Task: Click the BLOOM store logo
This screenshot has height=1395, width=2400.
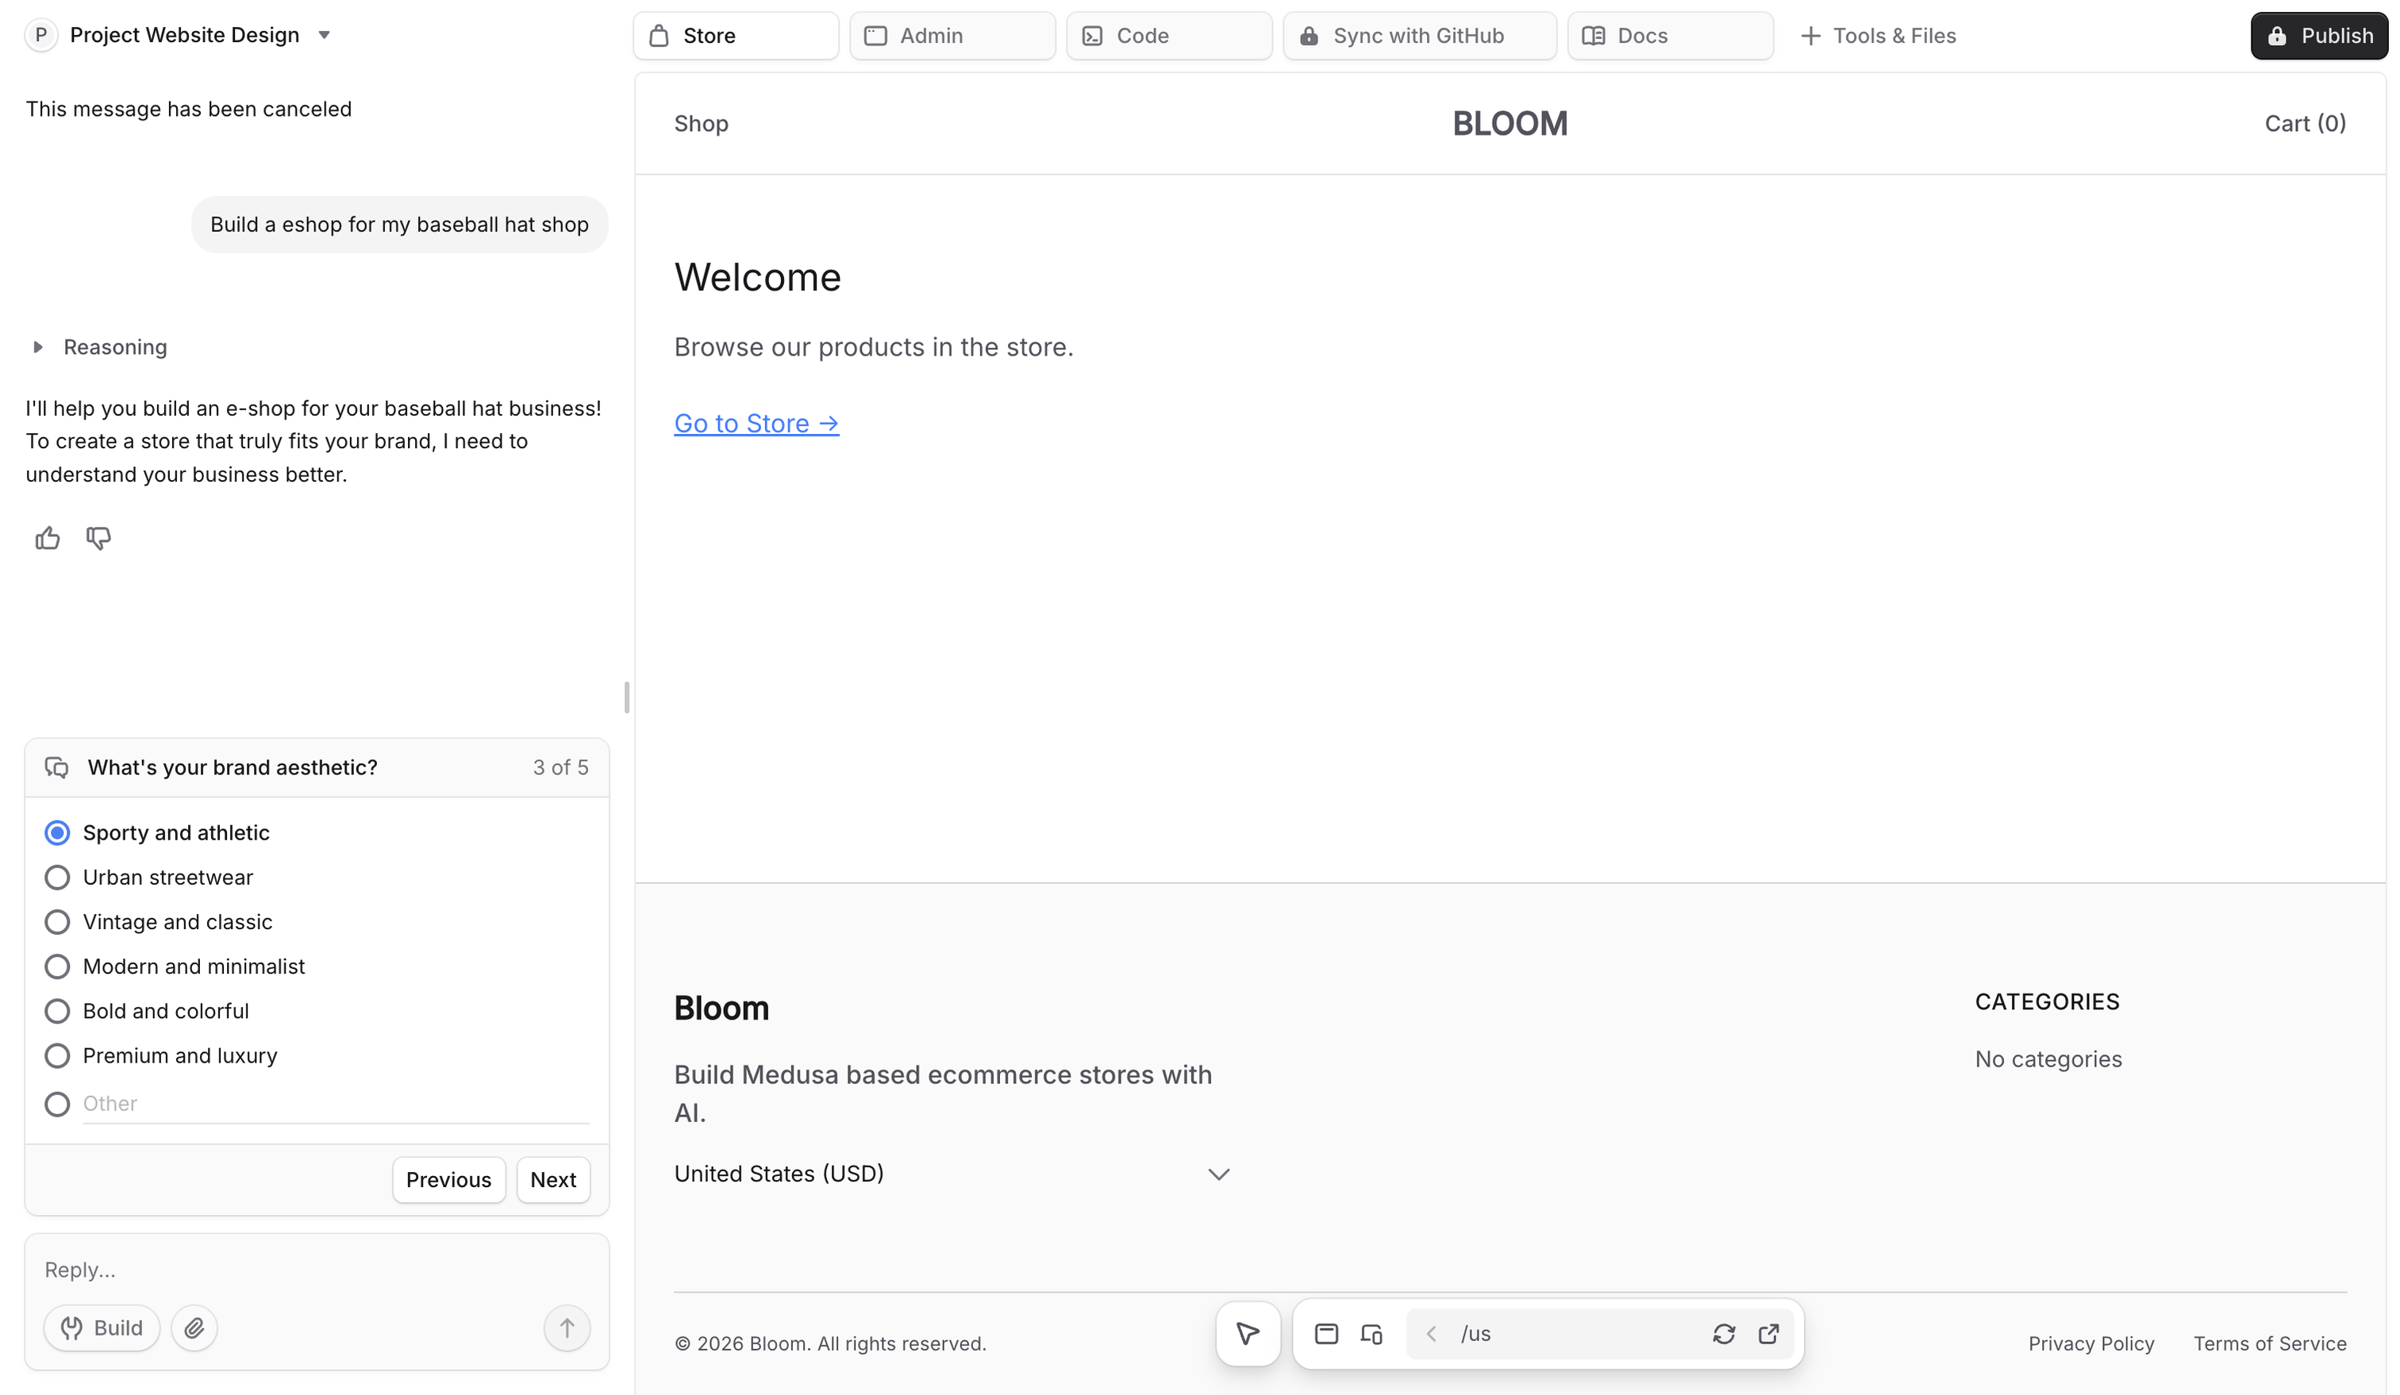Action: click(x=1510, y=123)
